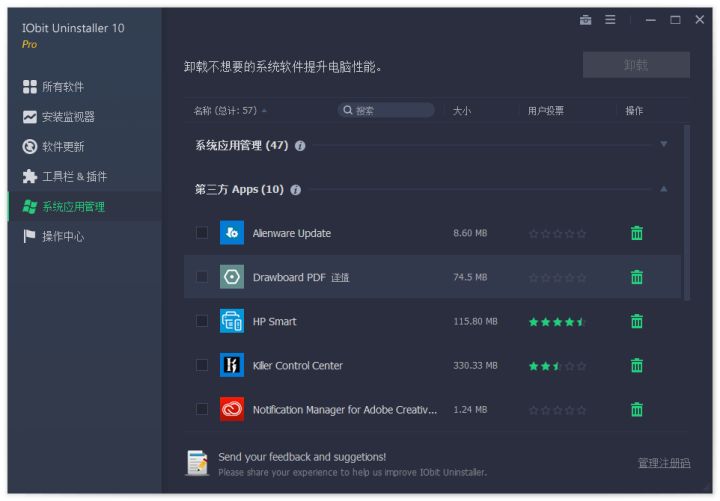Click the info icon beside 系统应用管理 (47)
This screenshot has height=501, width=720.
[x=300, y=146]
